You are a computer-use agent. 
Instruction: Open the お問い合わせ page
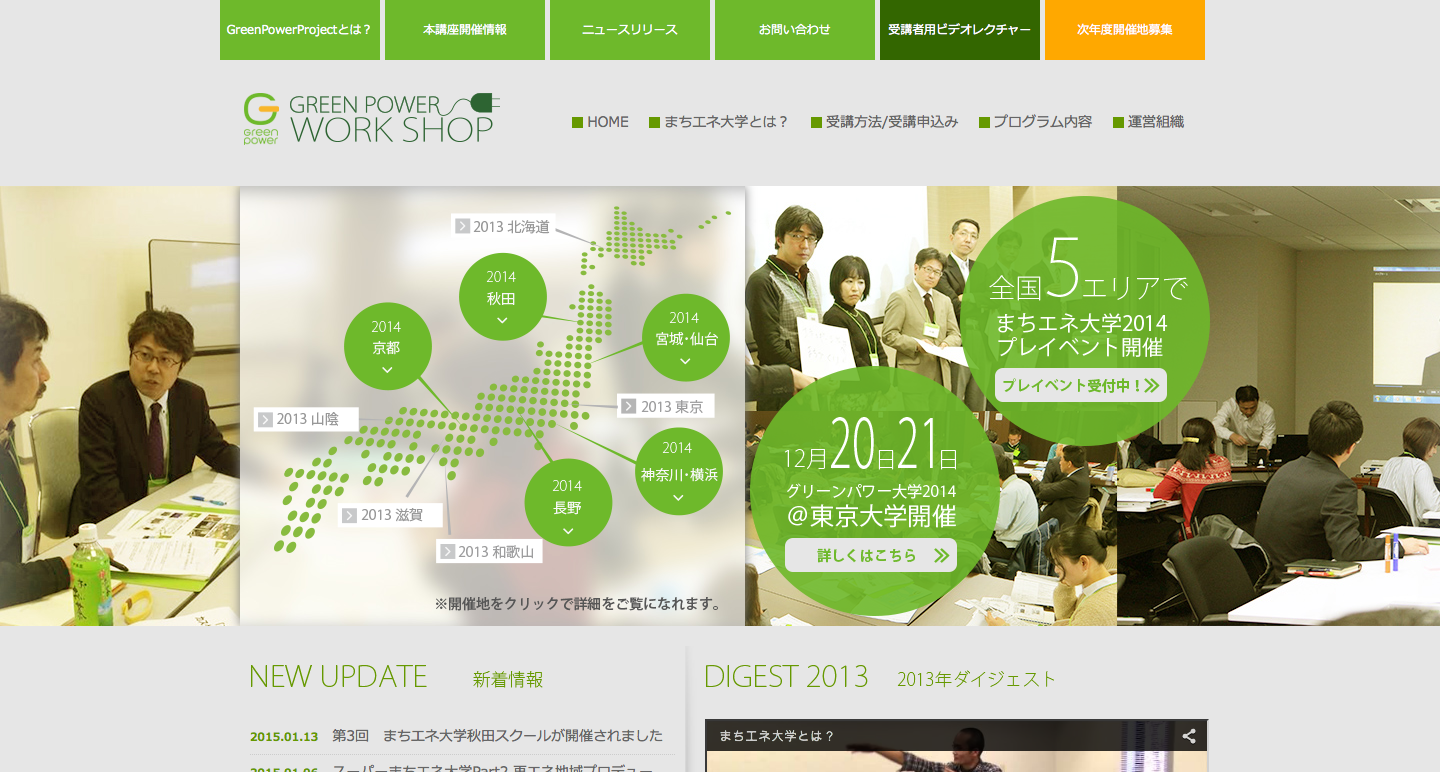(794, 30)
